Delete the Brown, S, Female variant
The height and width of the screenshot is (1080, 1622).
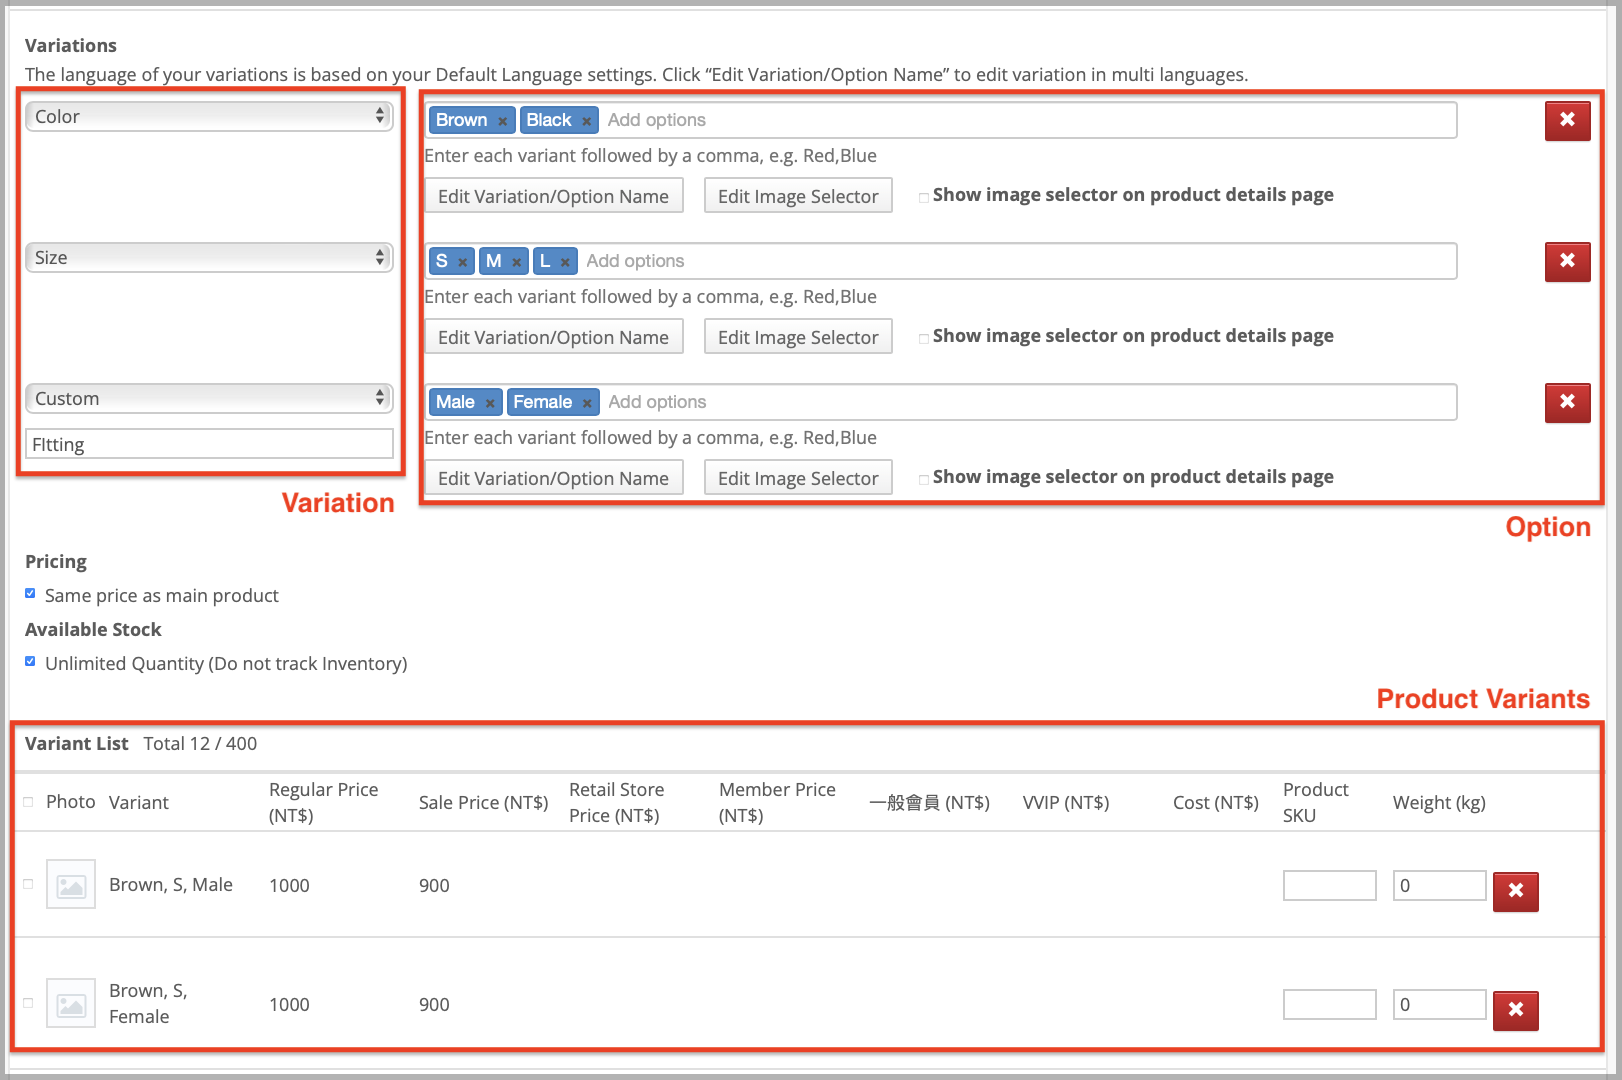pos(1515,1011)
